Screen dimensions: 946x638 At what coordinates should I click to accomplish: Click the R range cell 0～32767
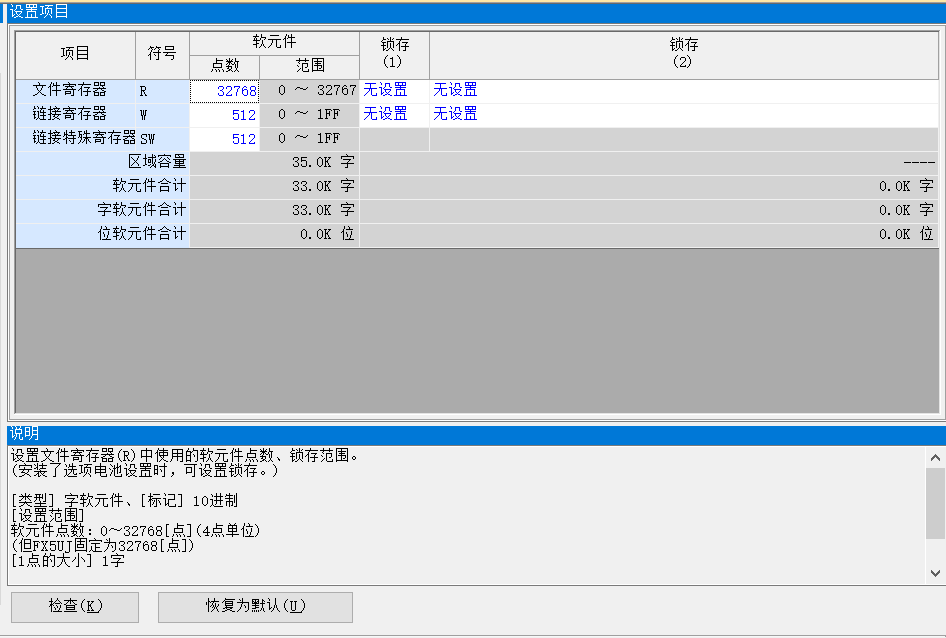coord(310,91)
